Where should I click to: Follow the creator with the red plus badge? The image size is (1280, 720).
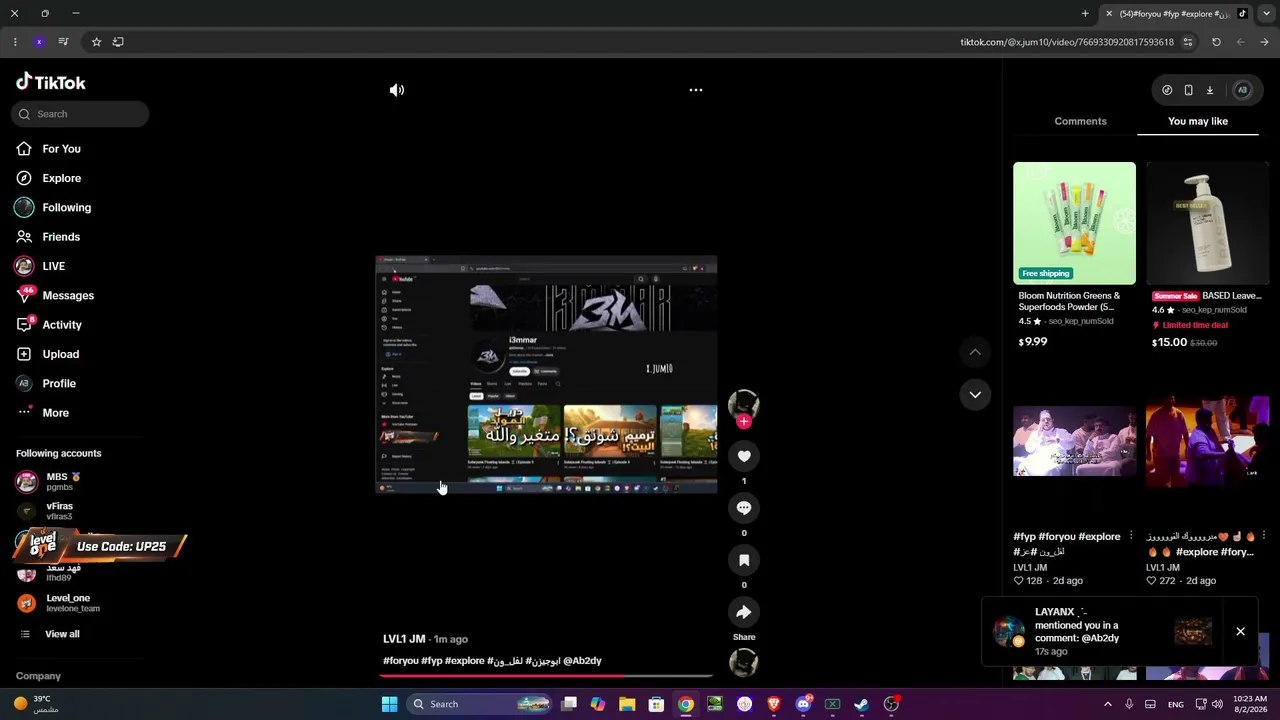click(743, 422)
